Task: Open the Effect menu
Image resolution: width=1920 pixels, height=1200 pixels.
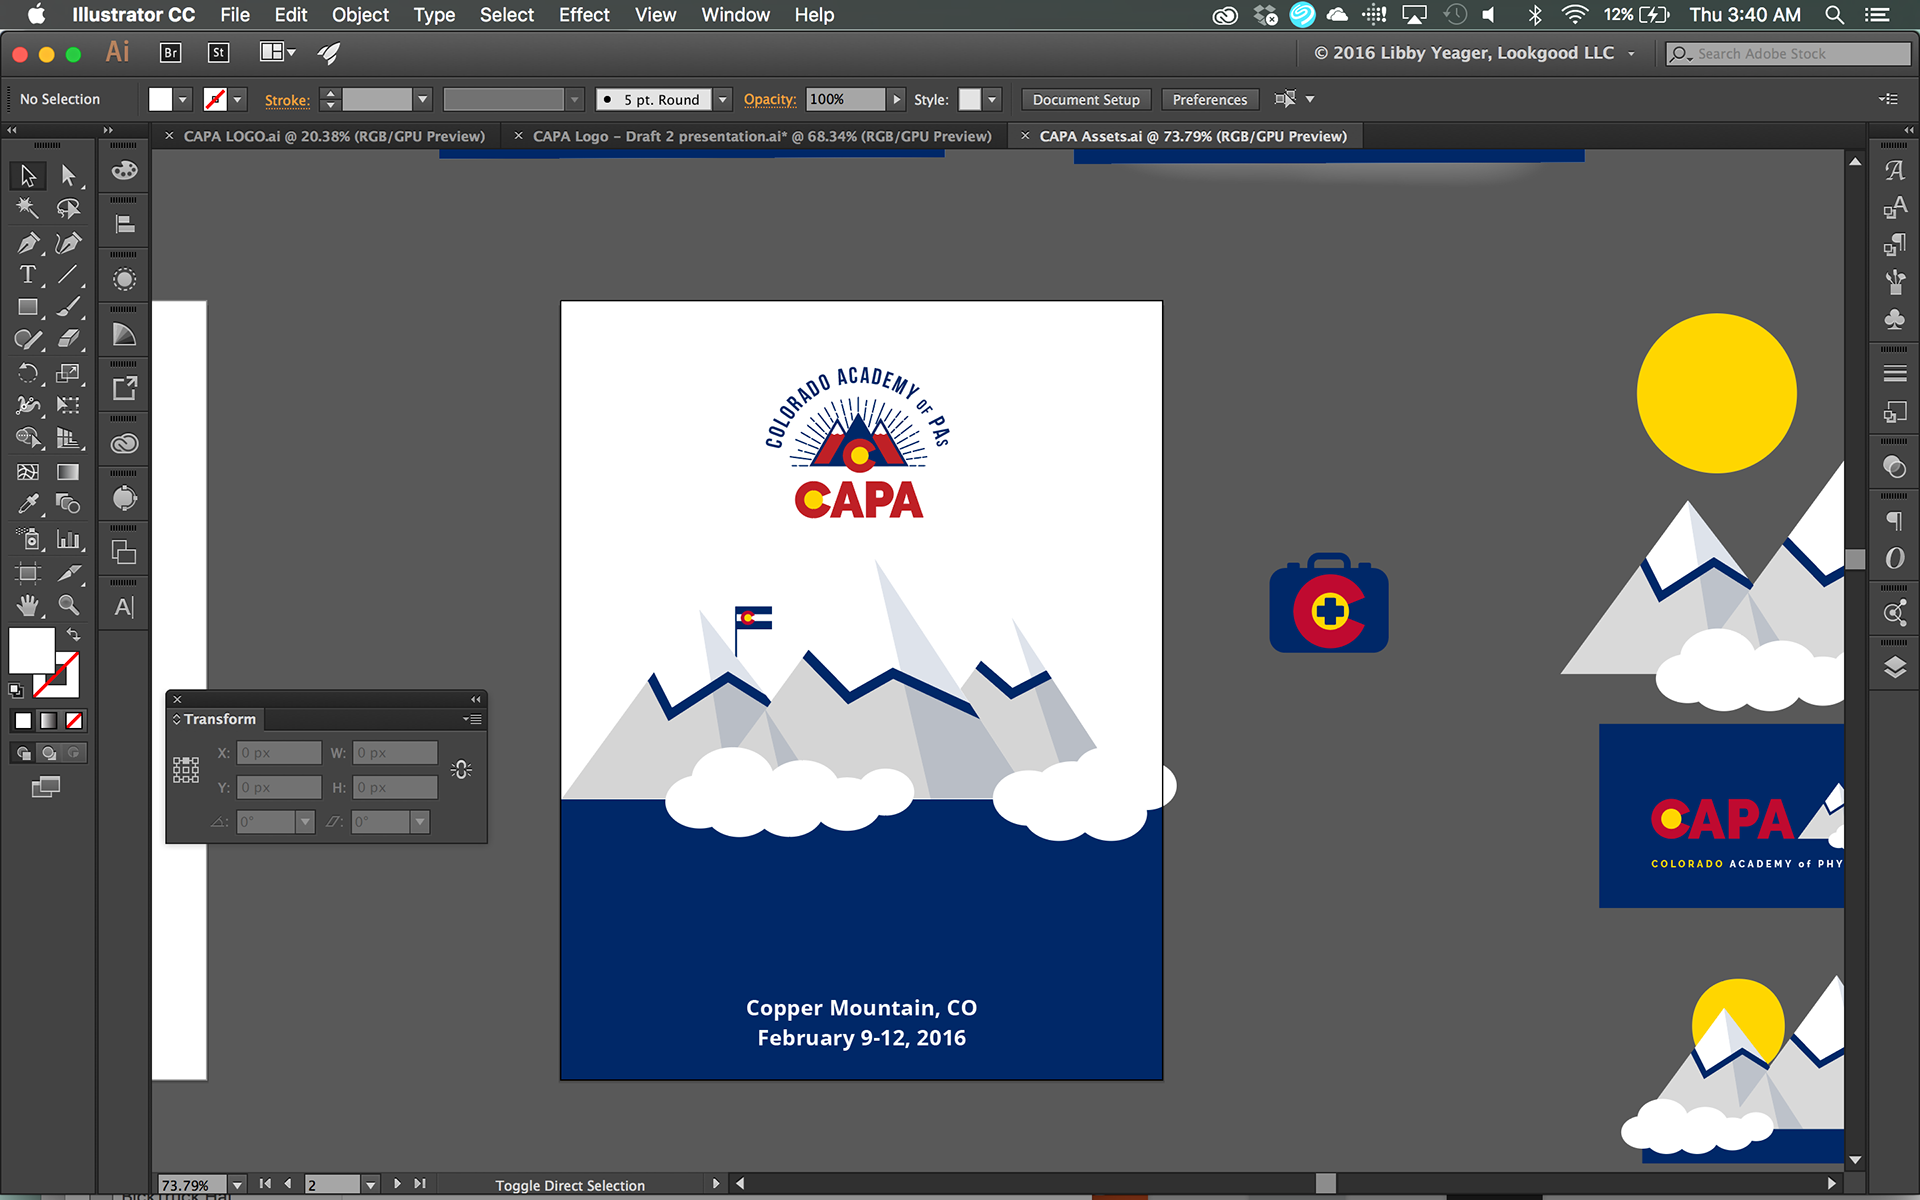Action: coord(584,15)
